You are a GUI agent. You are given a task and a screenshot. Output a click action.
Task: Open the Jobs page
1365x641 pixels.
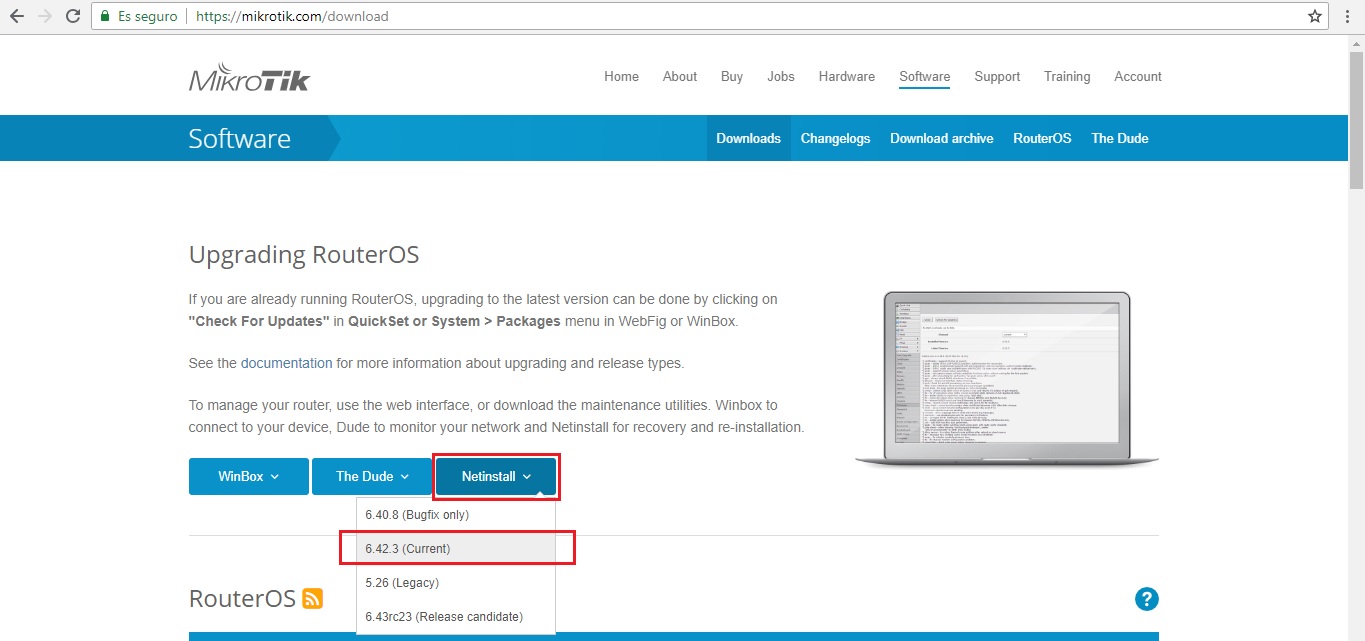[x=781, y=76]
